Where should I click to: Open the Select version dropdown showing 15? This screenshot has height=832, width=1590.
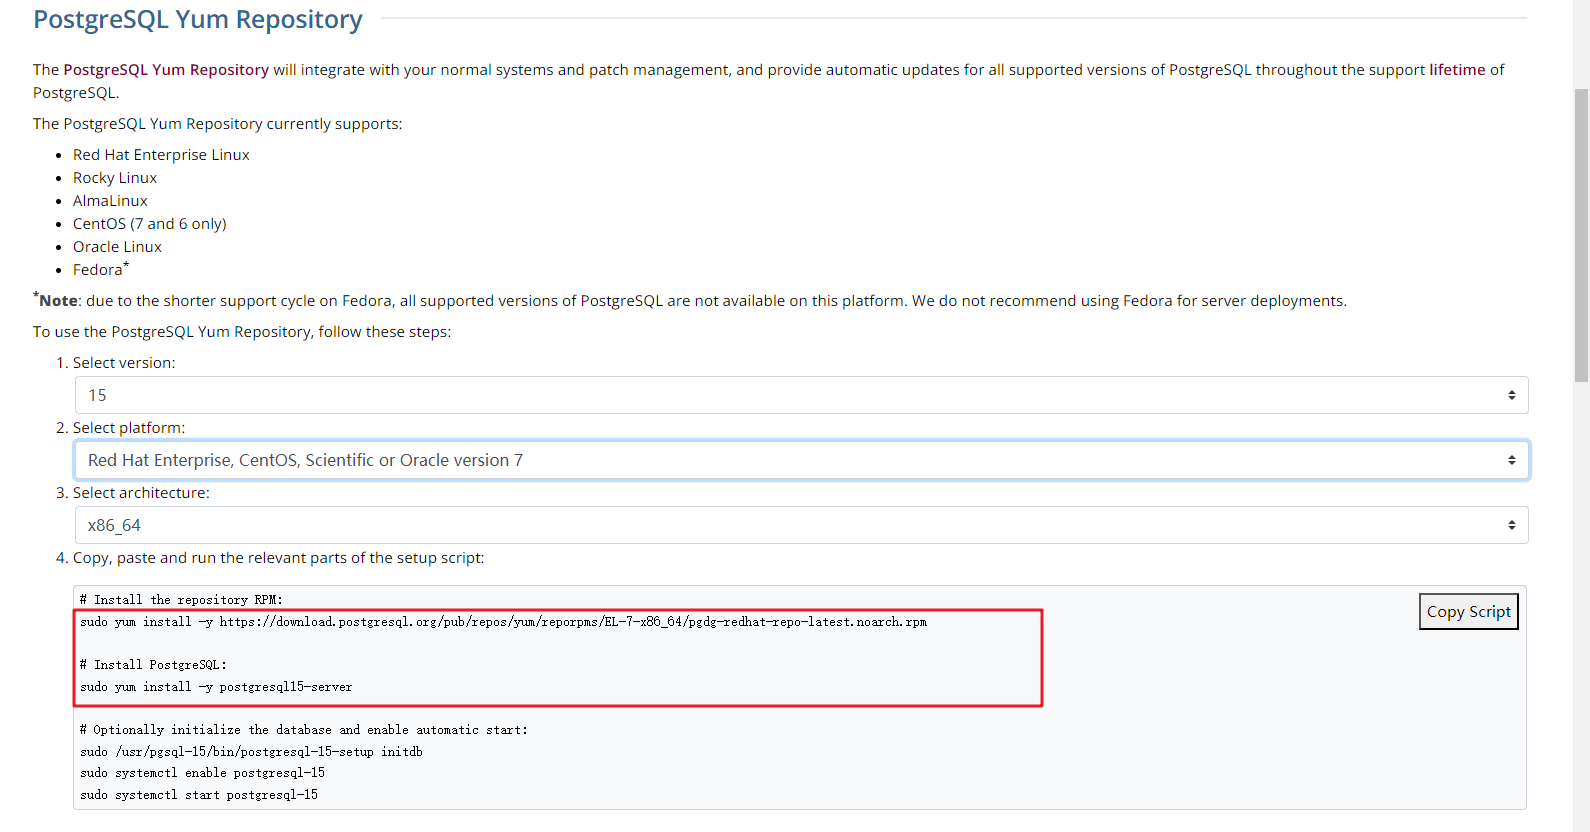pos(801,395)
